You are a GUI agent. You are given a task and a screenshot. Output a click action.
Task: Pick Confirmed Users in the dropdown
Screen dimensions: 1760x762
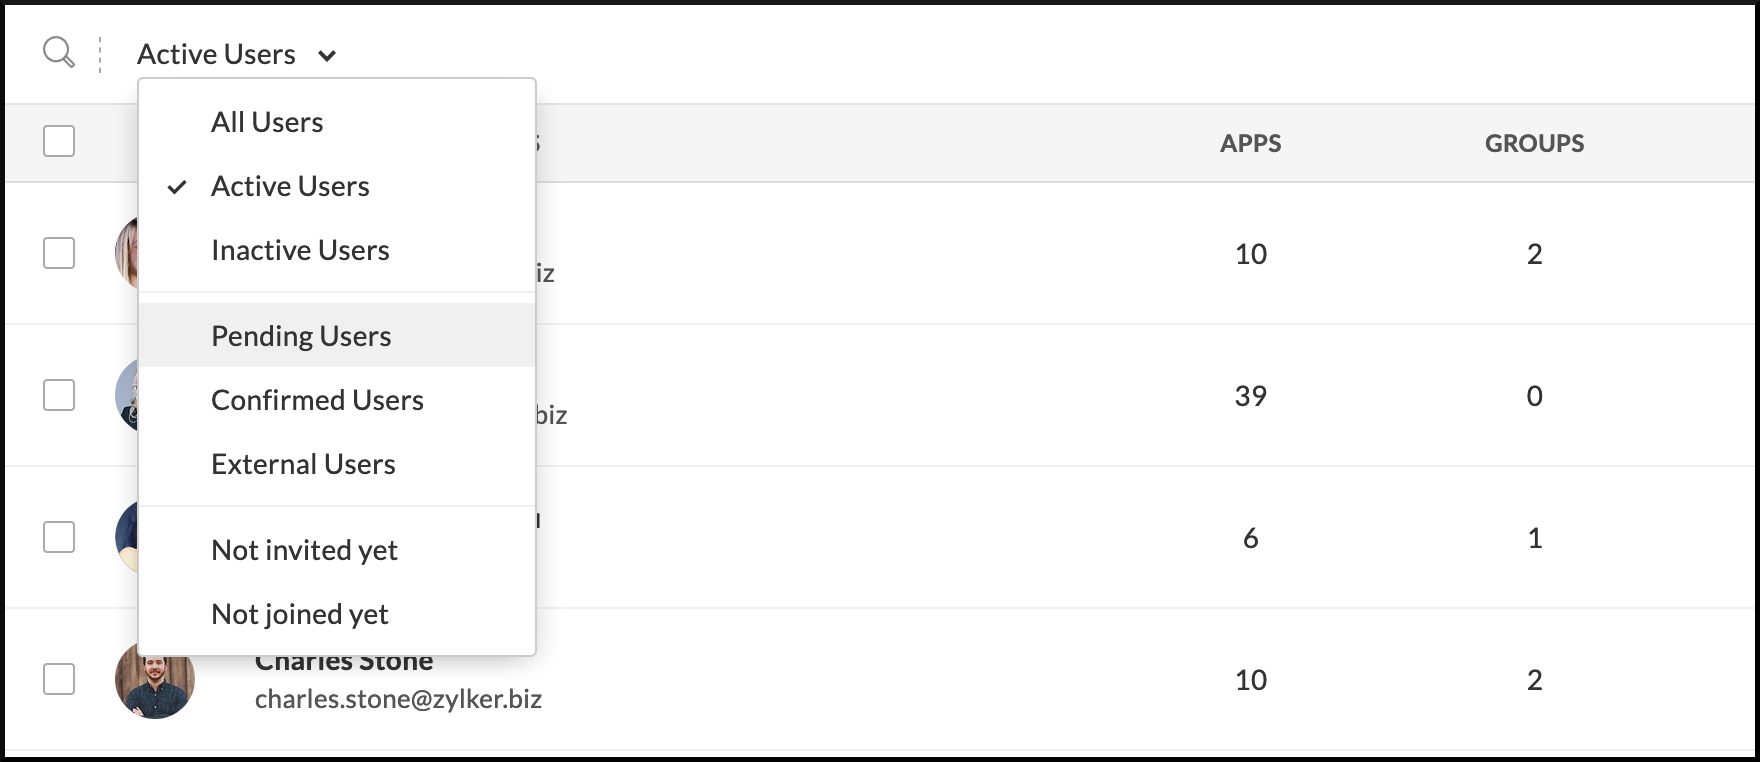[317, 400]
